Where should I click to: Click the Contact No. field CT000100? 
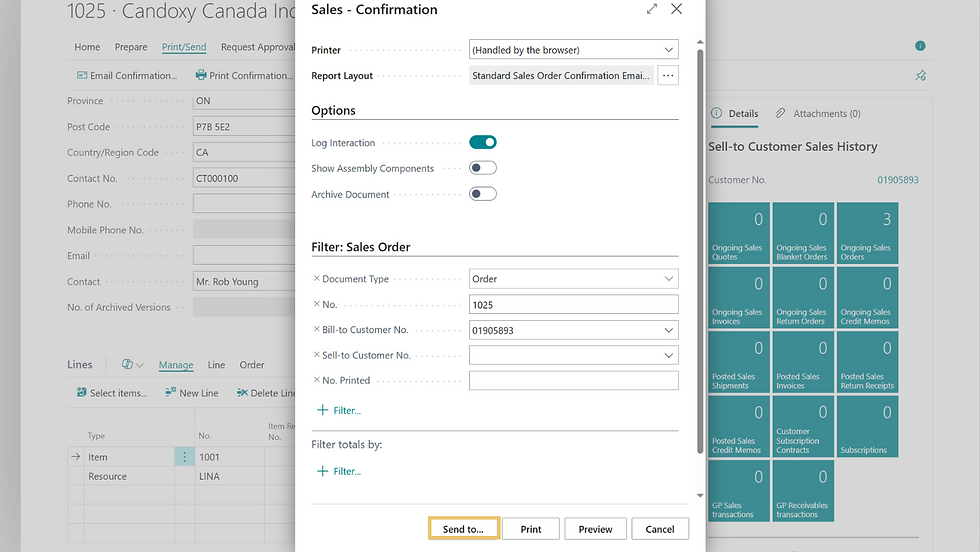[x=244, y=178]
